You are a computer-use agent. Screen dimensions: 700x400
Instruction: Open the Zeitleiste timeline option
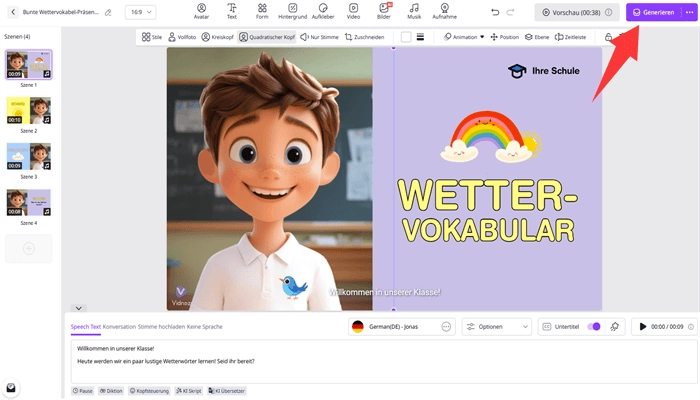pos(570,37)
